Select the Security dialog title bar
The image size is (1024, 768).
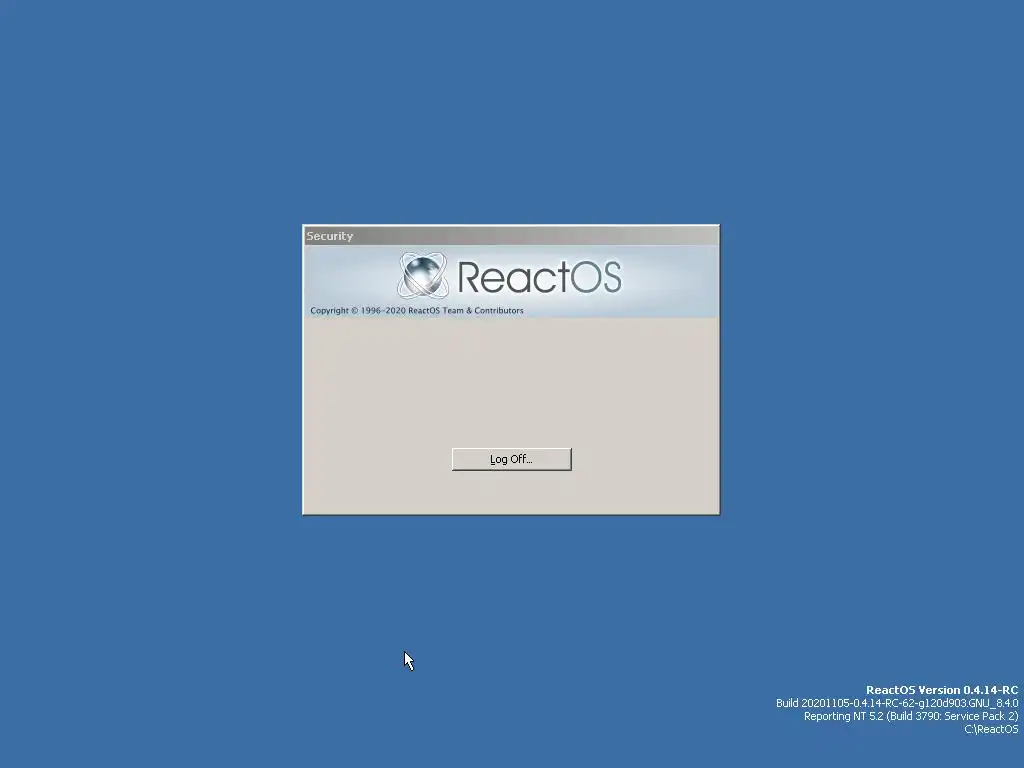click(x=511, y=236)
